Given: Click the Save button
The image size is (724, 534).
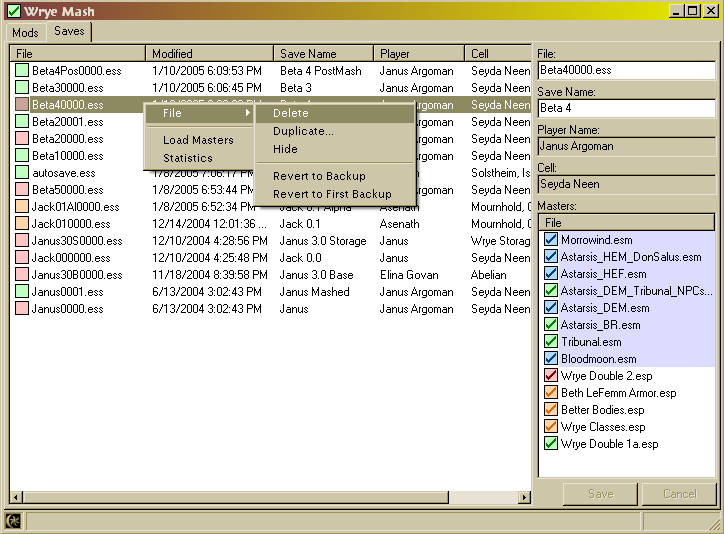Looking at the screenshot, I should 600,494.
